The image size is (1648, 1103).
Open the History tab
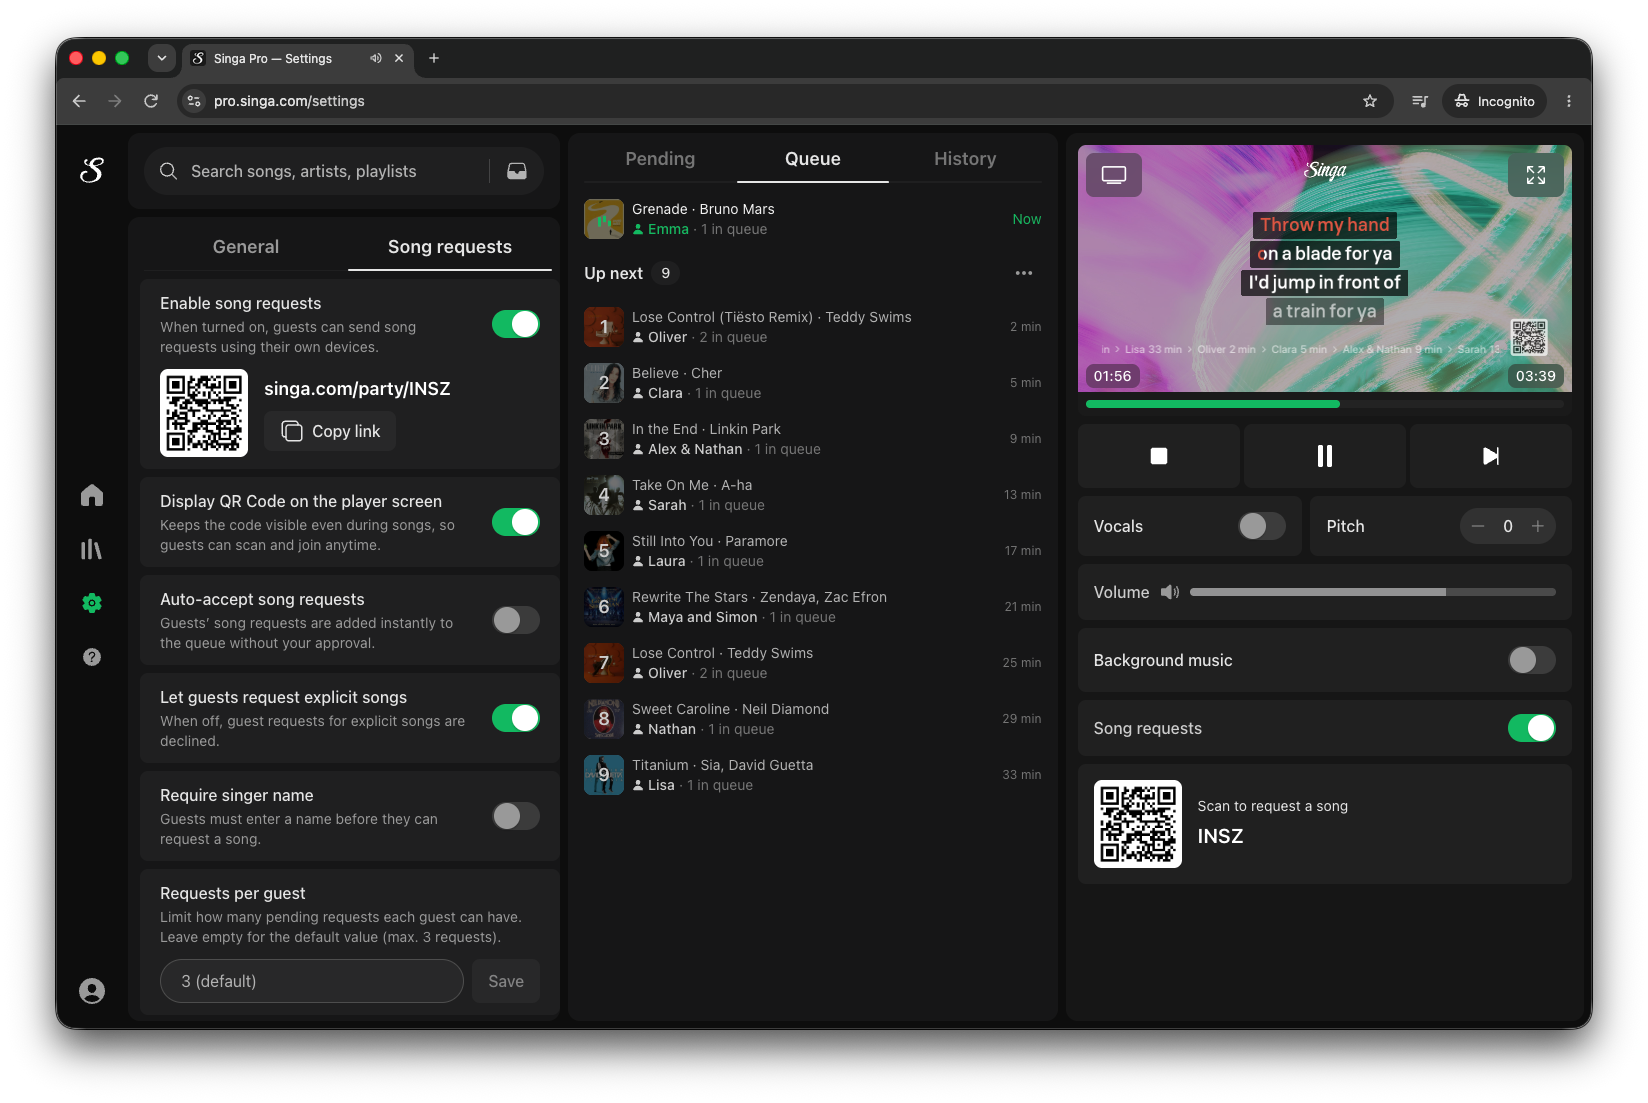pos(965,159)
